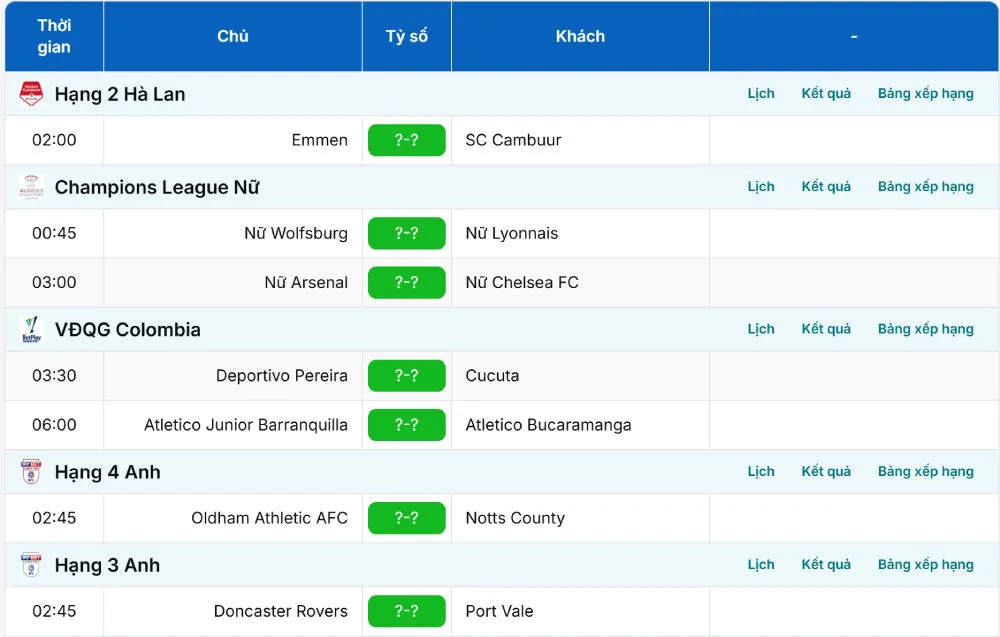Select the Thời gian column header
The width and height of the screenshot is (1000, 637).
click(54, 37)
